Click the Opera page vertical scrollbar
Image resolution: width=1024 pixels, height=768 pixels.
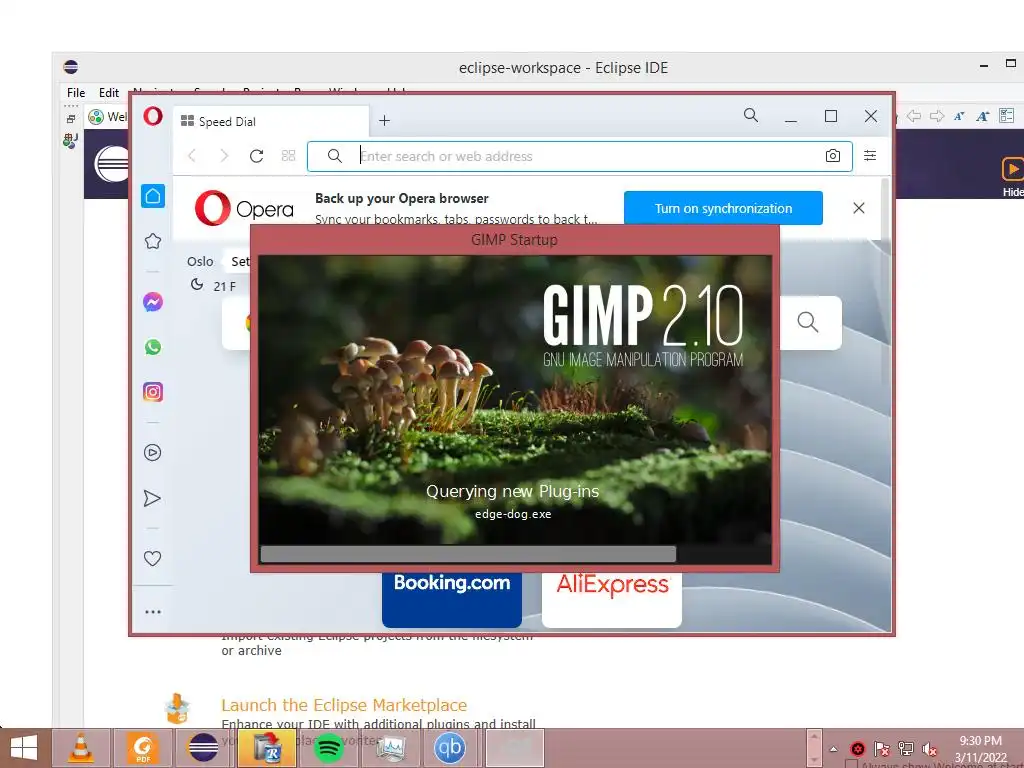click(886, 281)
